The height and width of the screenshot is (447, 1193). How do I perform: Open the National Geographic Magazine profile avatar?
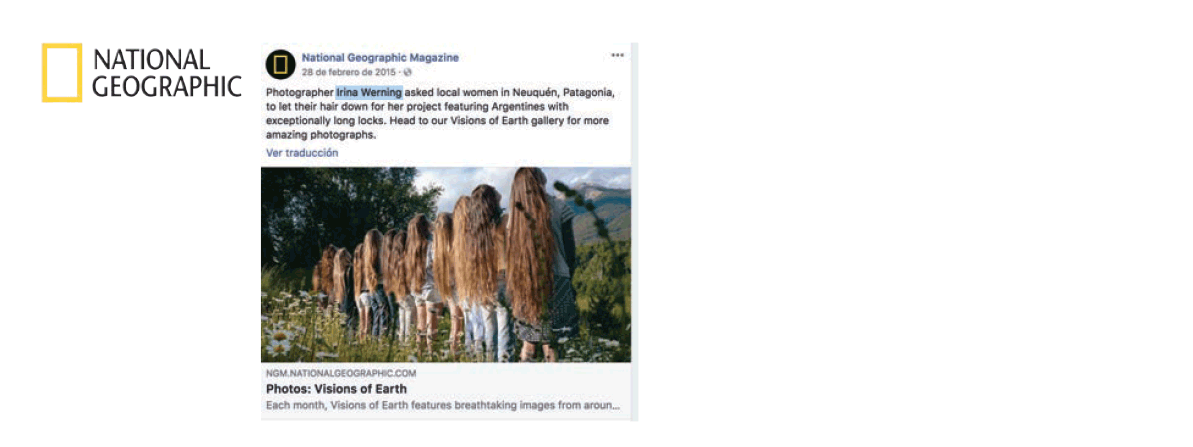point(280,64)
